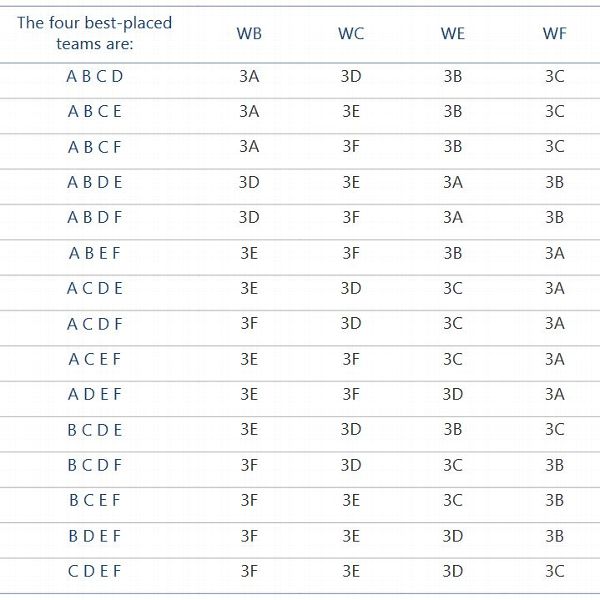Click 3C under WF in the C D E F row
The image size is (600, 600).
[x=554, y=571]
